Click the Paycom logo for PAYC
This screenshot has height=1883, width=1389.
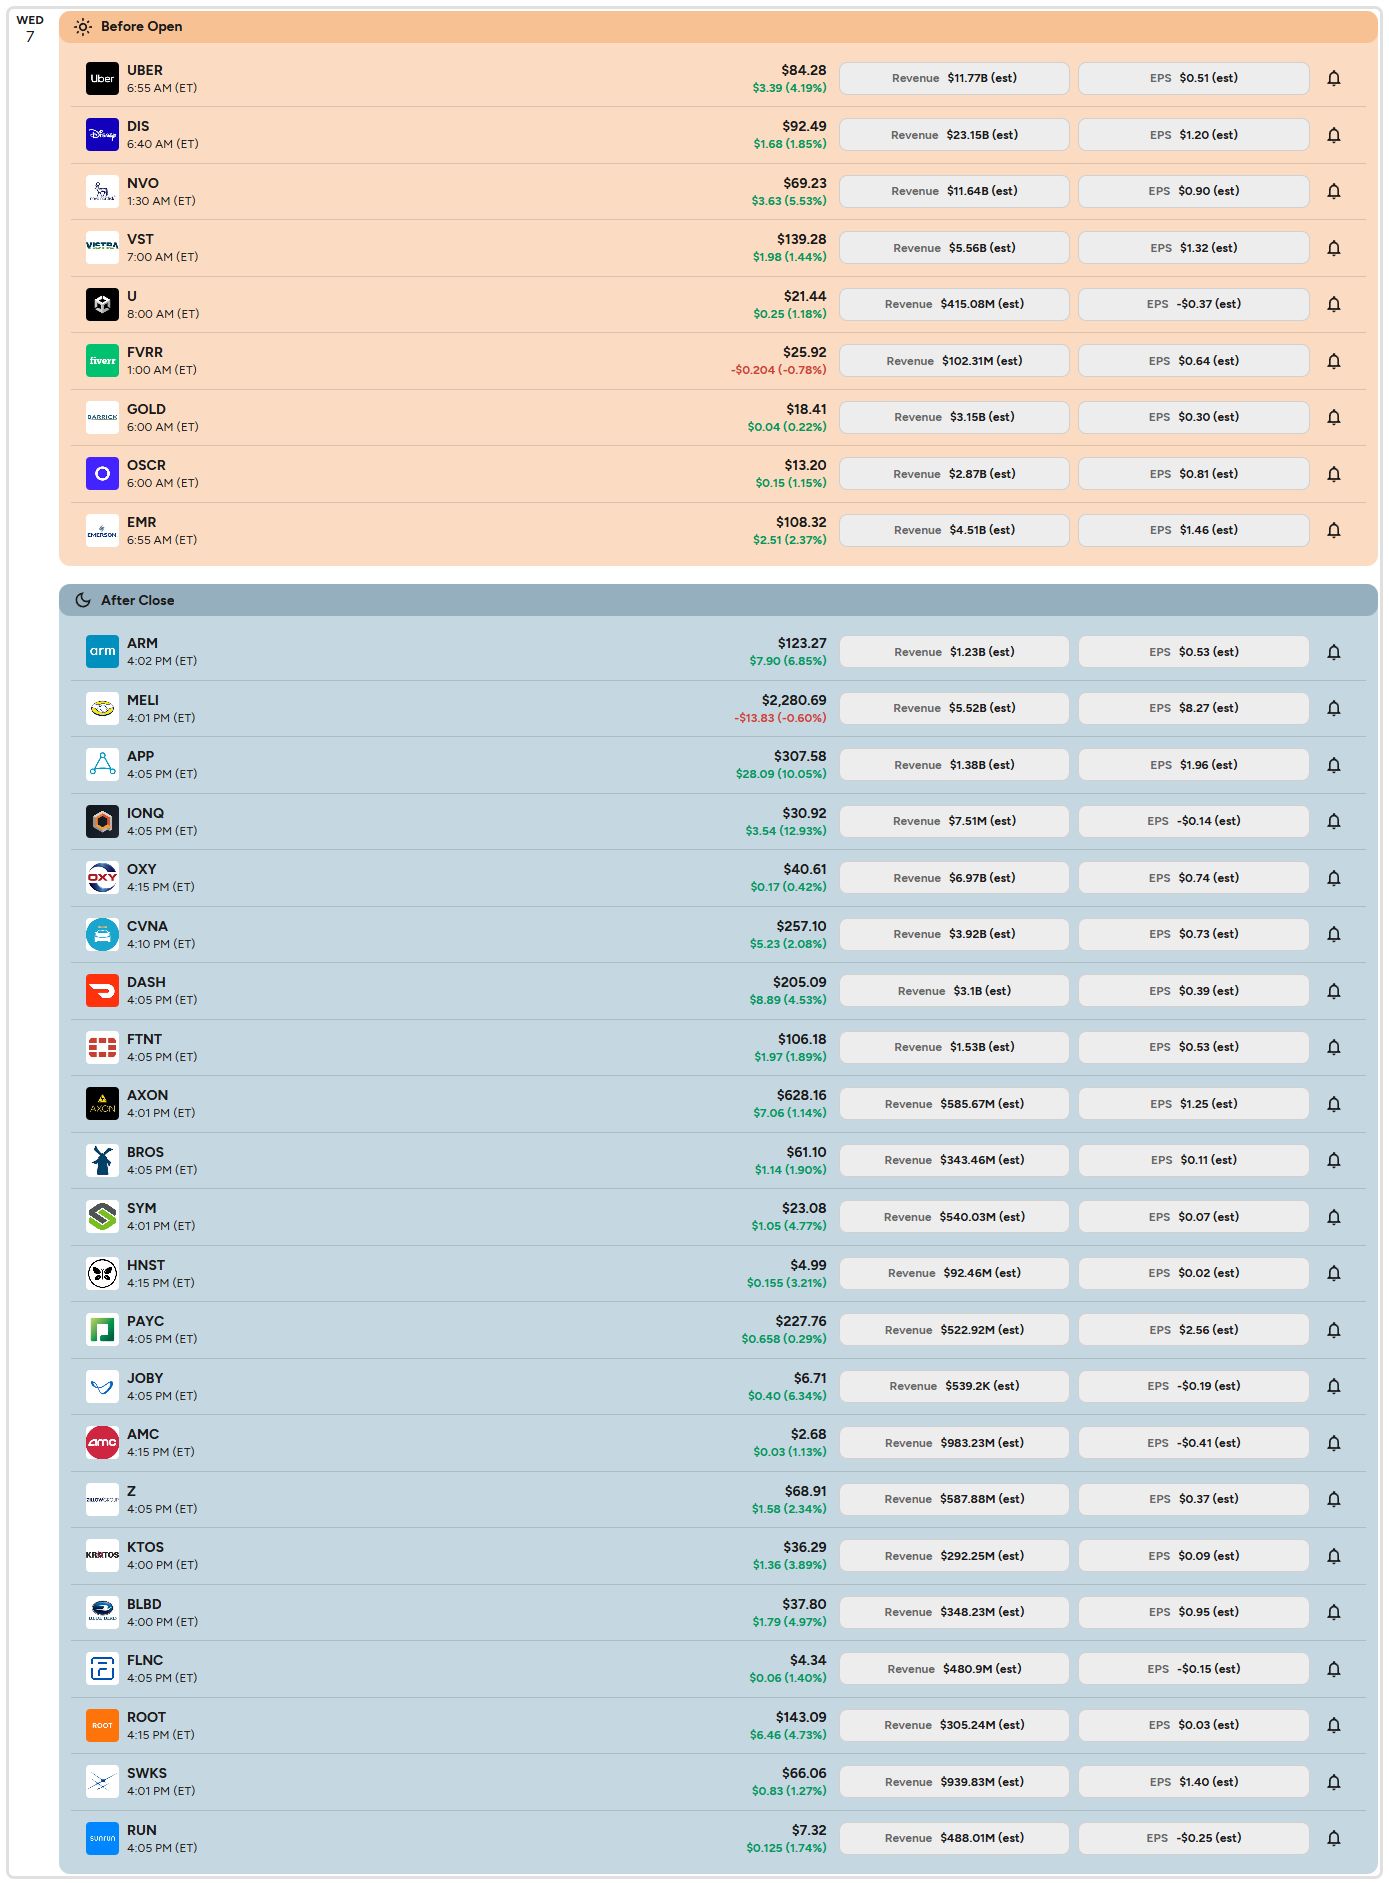click(102, 1330)
